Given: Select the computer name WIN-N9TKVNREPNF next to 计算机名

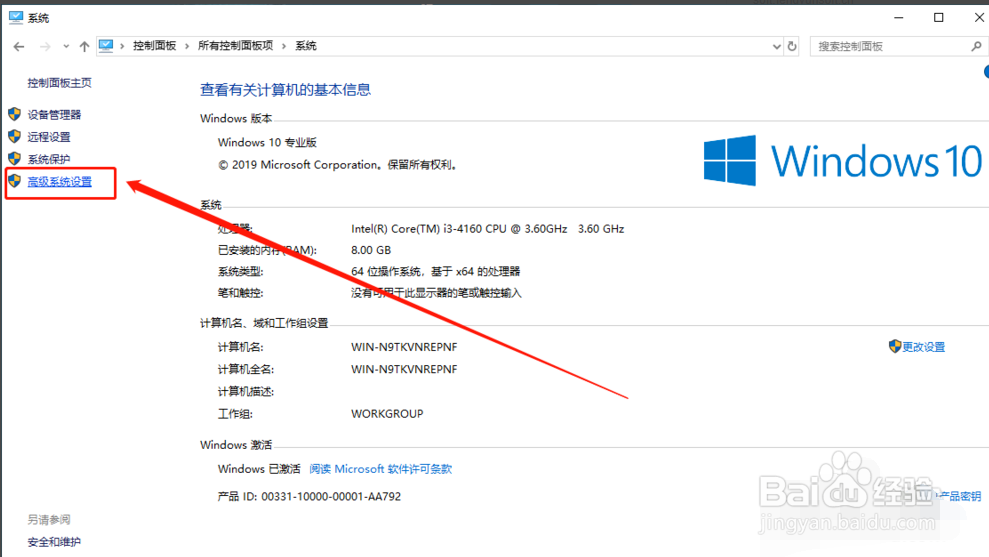Looking at the screenshot, I should [404, 347].
